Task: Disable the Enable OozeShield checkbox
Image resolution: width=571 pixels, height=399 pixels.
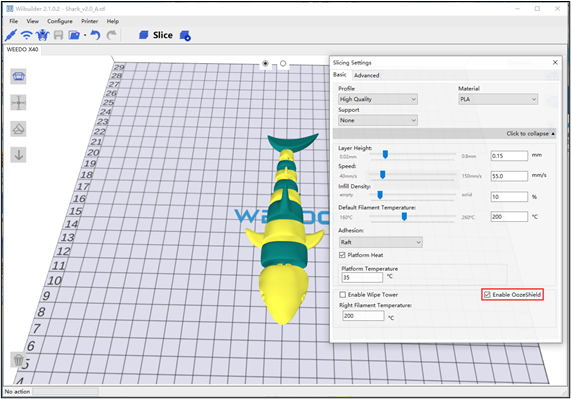Action: coord(487,295)
